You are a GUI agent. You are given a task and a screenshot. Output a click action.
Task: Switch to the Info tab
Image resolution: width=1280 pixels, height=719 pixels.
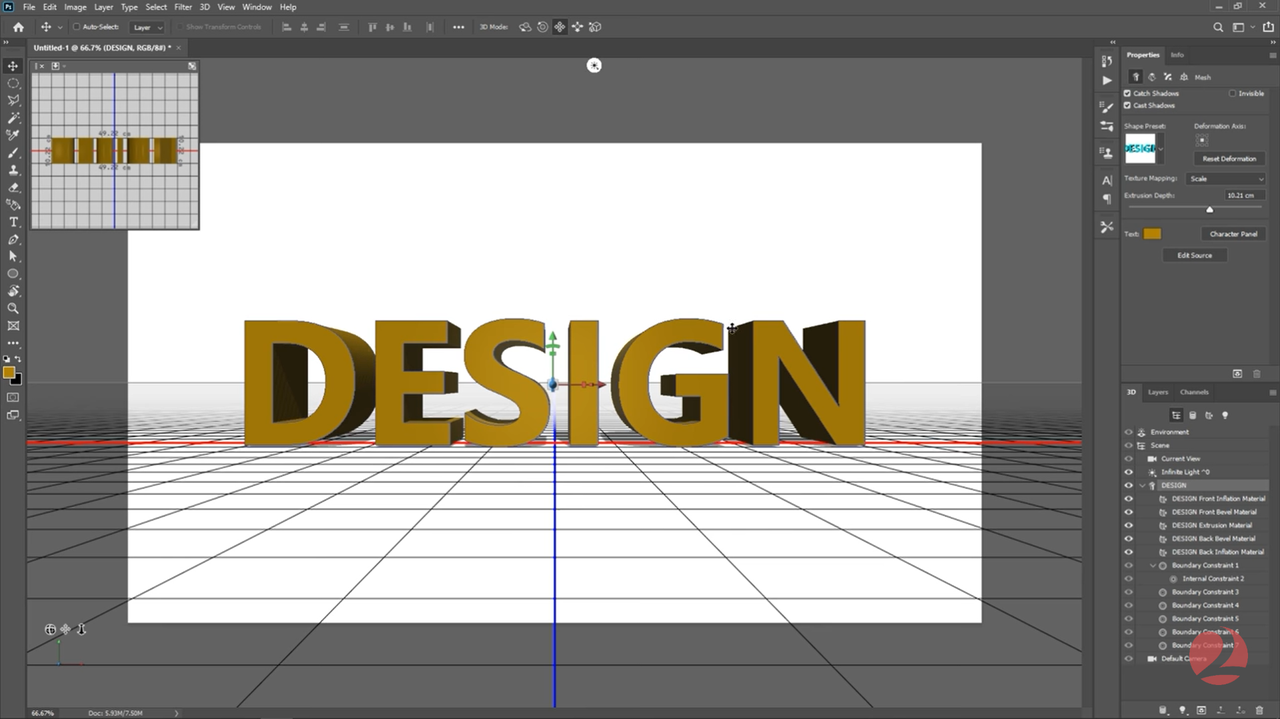click(x=1177, y=55)
